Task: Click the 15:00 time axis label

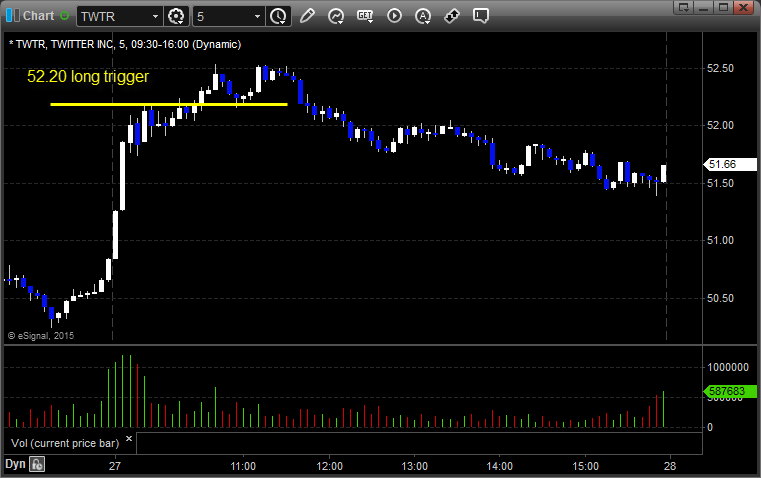Action: point(585,466)
